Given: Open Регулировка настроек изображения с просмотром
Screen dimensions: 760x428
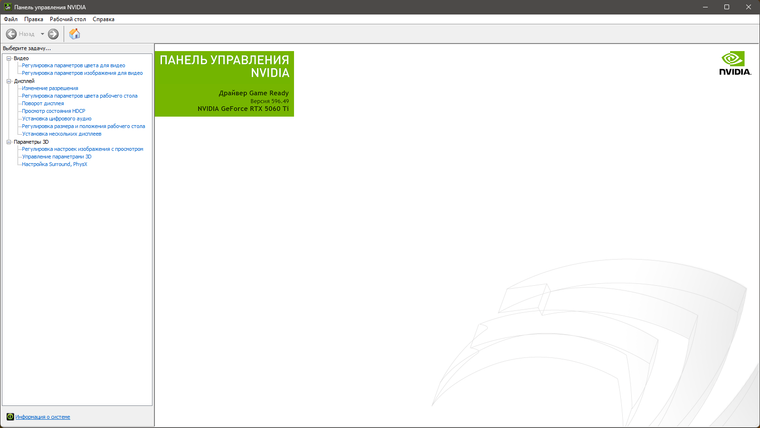Looking at the screenshot, I should point(82,149).
